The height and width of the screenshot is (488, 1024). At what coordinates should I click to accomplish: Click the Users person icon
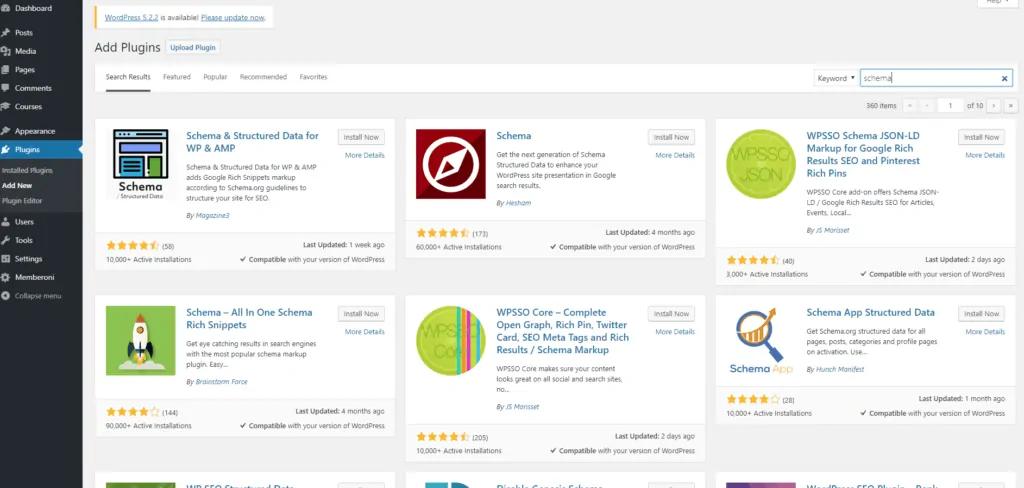(x=5, y=221)
